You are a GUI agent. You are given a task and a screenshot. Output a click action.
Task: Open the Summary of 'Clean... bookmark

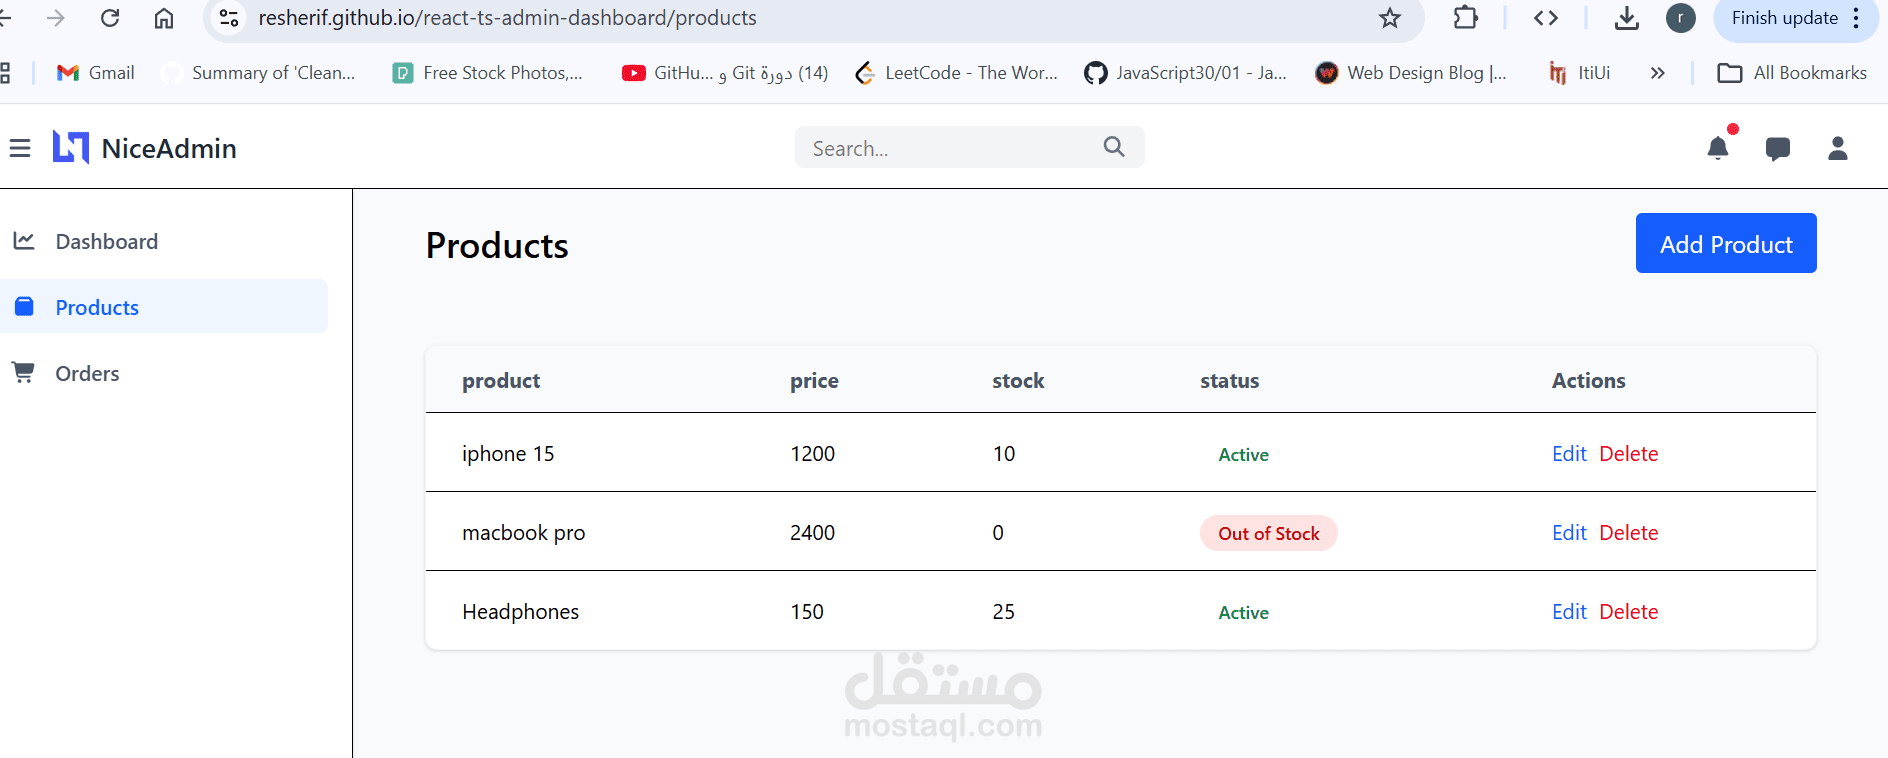[258, 73]
